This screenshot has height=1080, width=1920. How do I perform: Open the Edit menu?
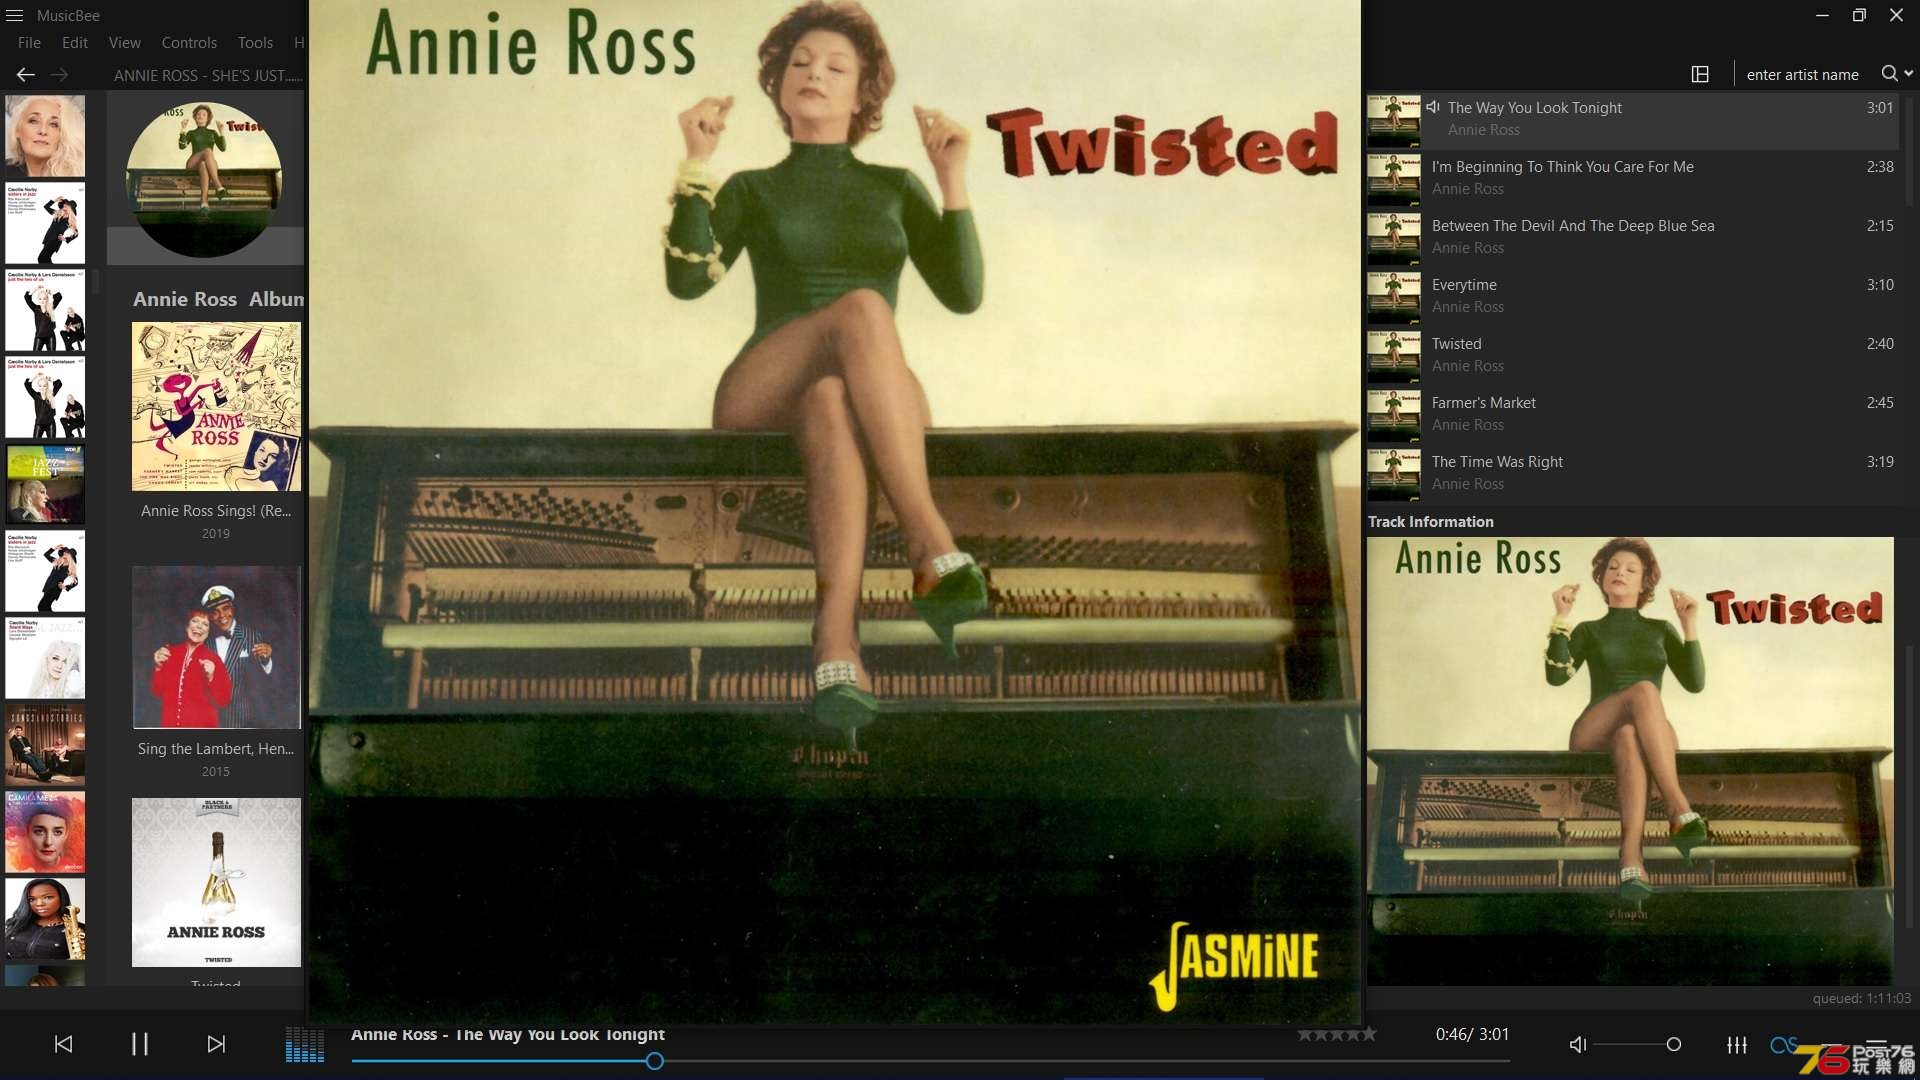point(75,43)
